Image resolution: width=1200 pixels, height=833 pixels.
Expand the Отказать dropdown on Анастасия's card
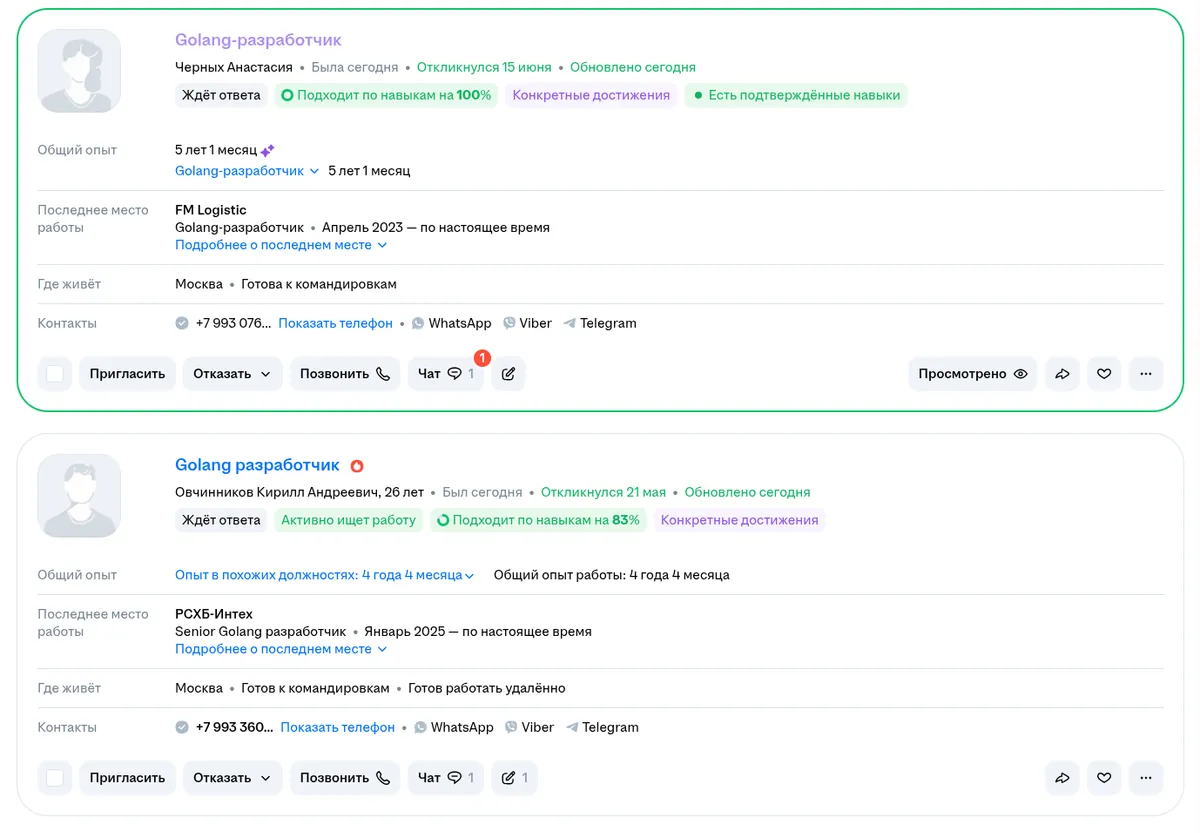[x=232, y=374]
